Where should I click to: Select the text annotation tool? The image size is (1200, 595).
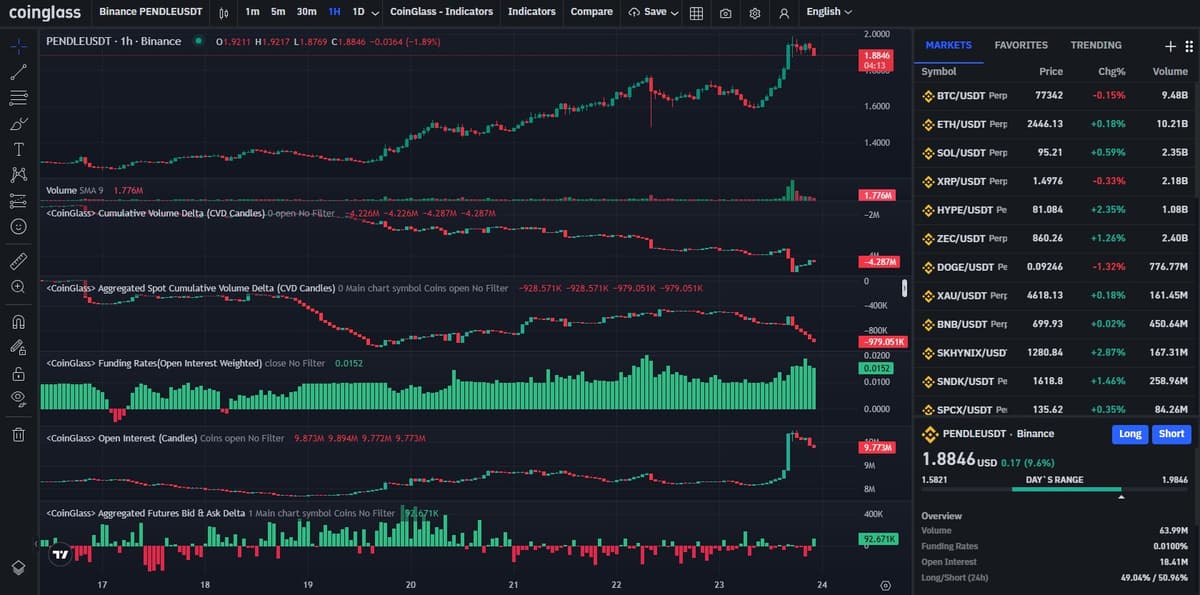(x=18, y=150)
